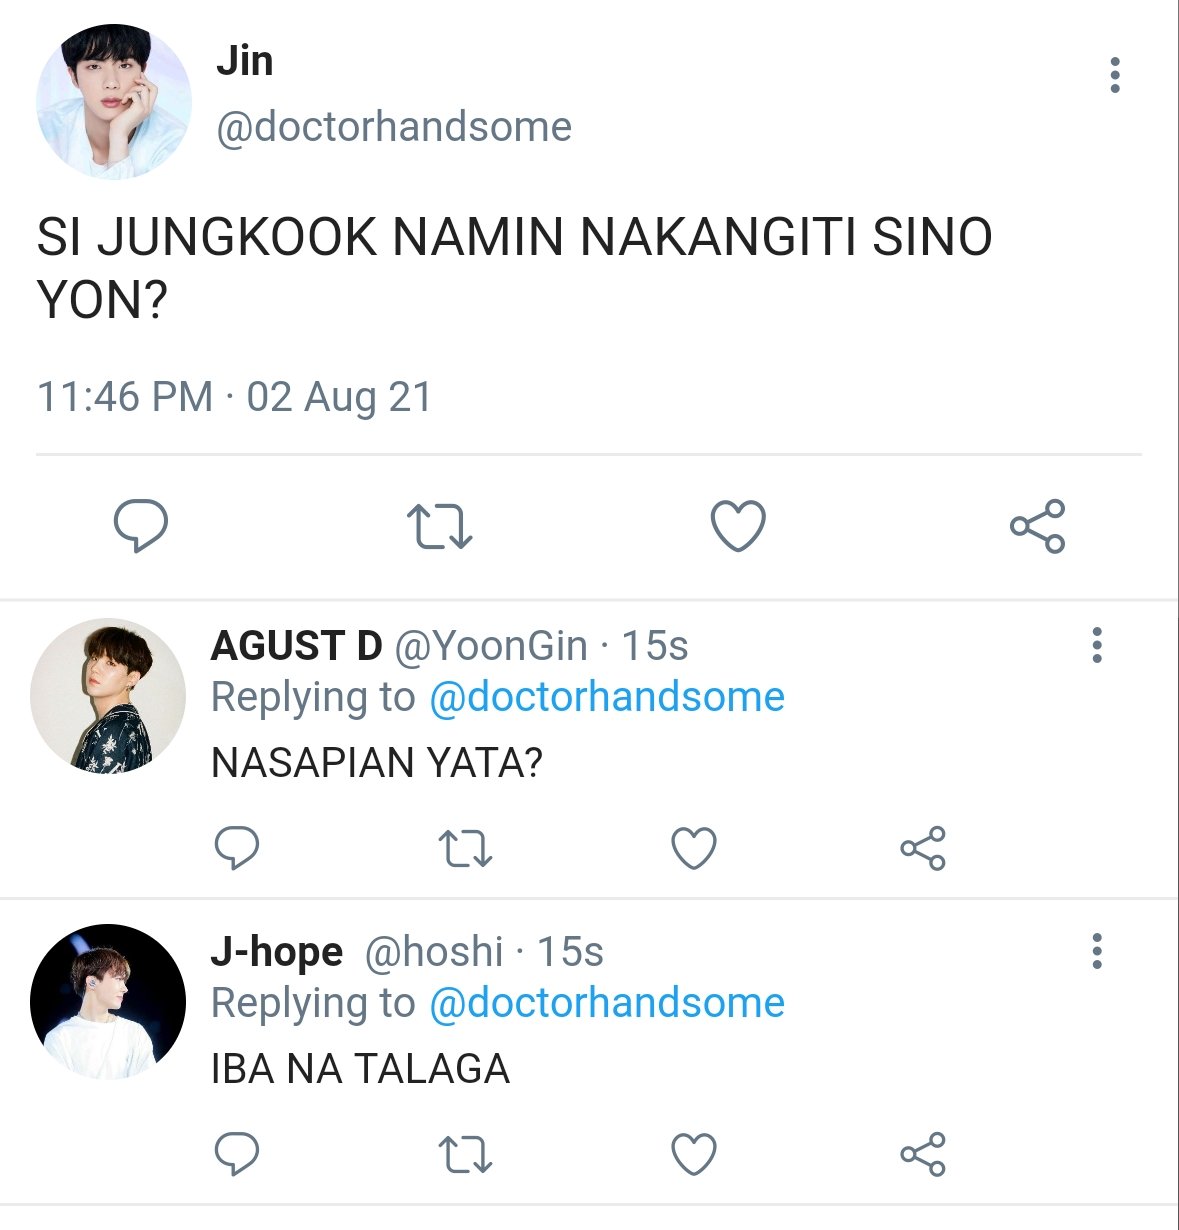This screenshot has width=1179, height=1230.
Task: Reply to J-hope's comment
Action: pos(237,1154)
